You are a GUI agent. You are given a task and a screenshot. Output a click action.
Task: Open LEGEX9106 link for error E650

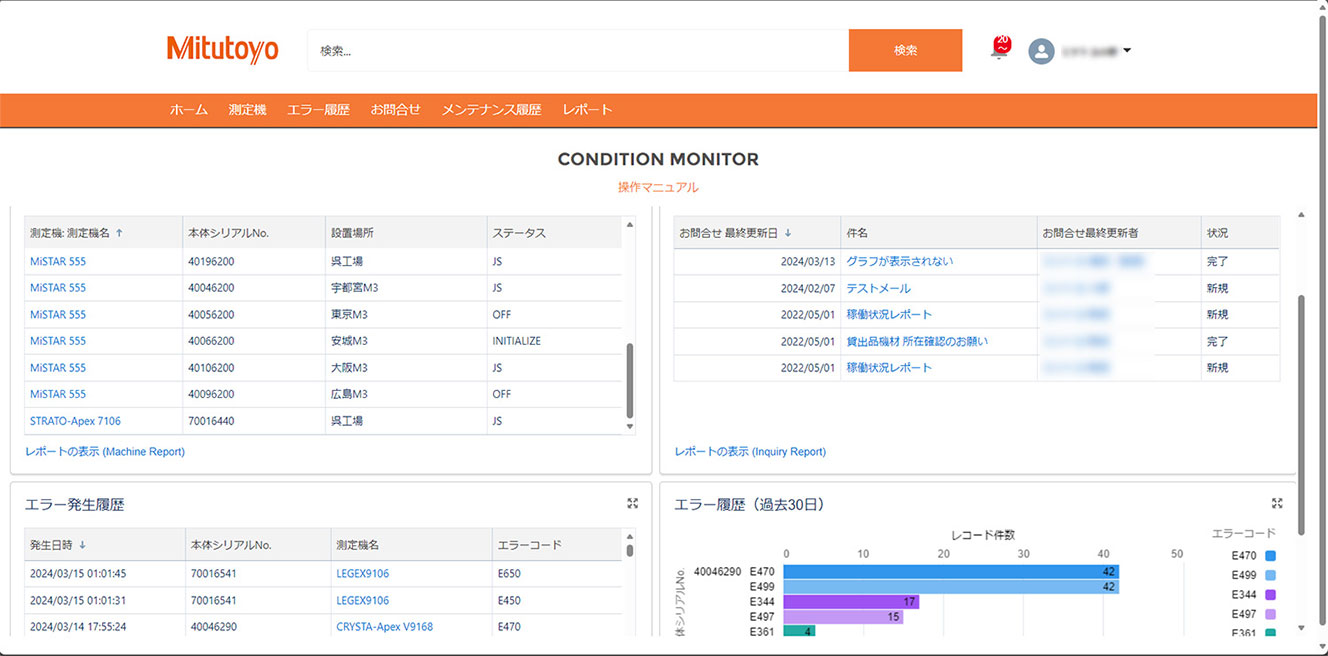click(362, 574)
